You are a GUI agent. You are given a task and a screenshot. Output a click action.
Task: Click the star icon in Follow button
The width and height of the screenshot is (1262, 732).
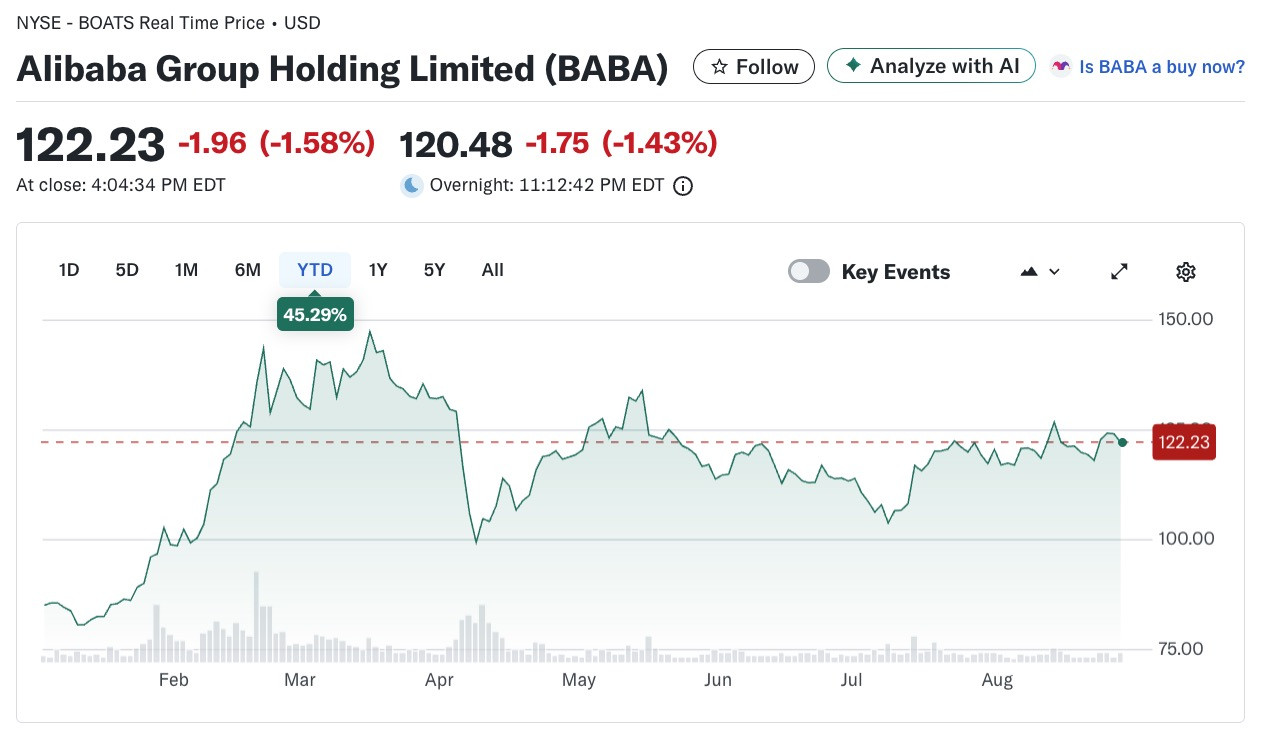[x=719, y=67]
